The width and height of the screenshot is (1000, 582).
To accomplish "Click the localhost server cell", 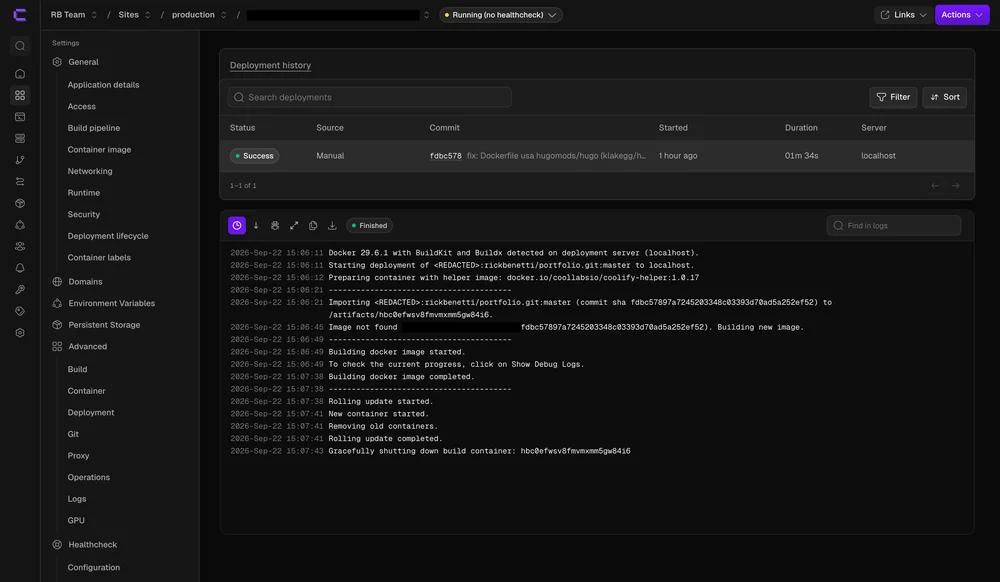I will coord(878,156).
